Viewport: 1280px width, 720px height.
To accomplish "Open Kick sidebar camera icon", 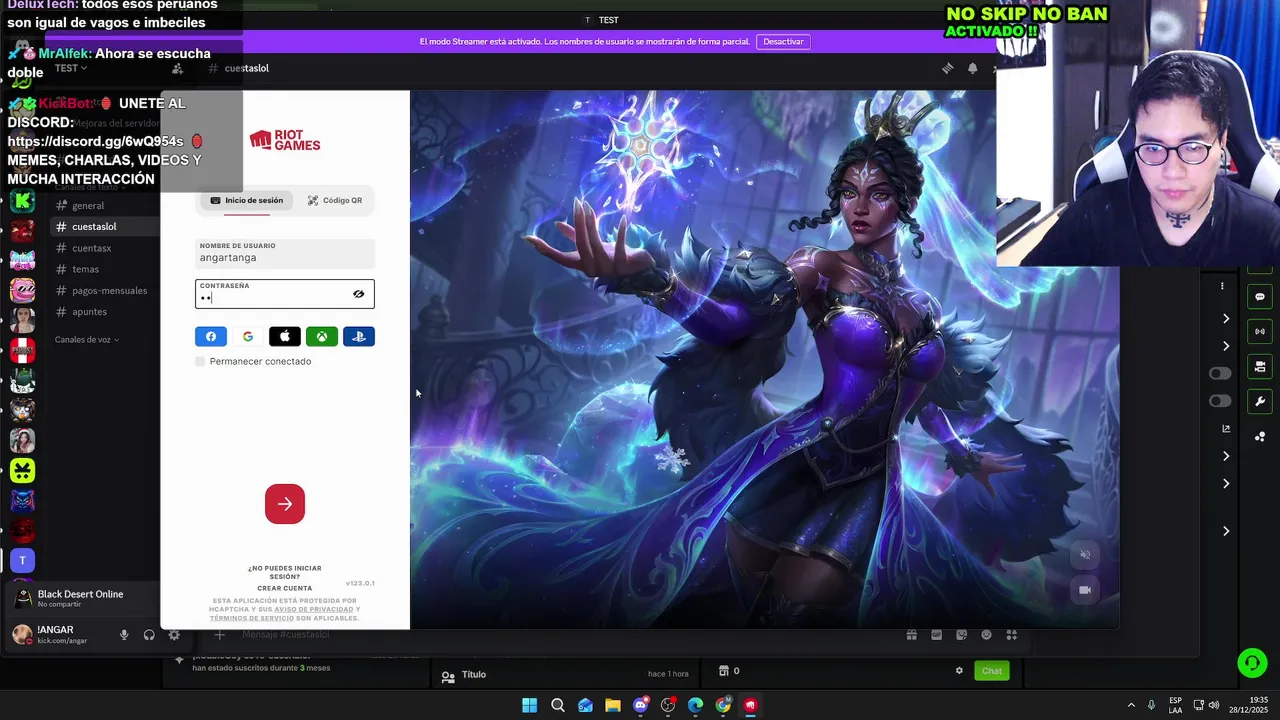I will (x=1260, y=367).
